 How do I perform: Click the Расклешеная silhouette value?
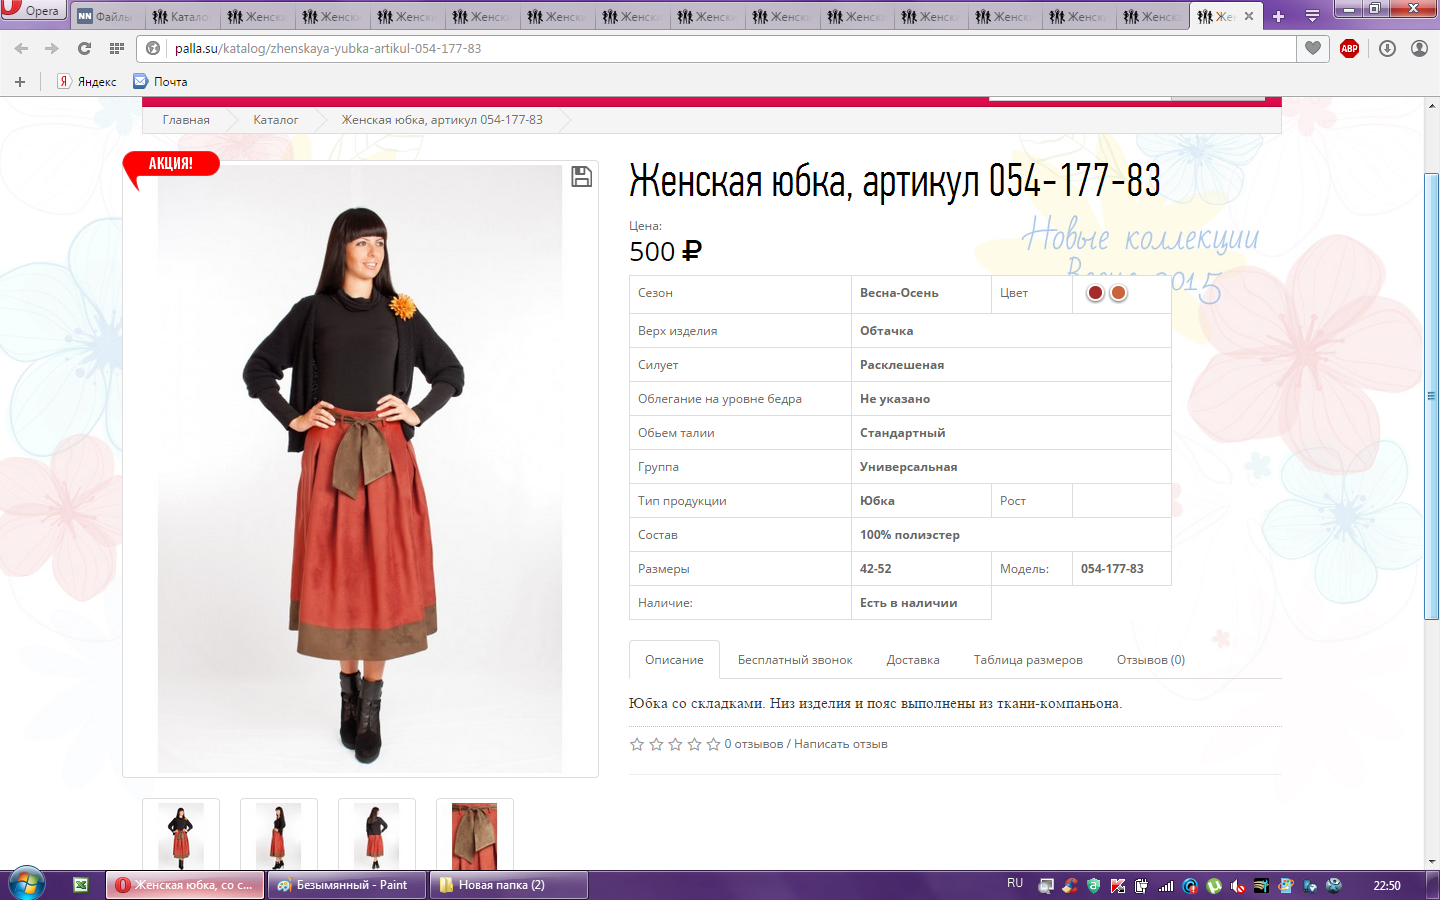tap(902, 365)
